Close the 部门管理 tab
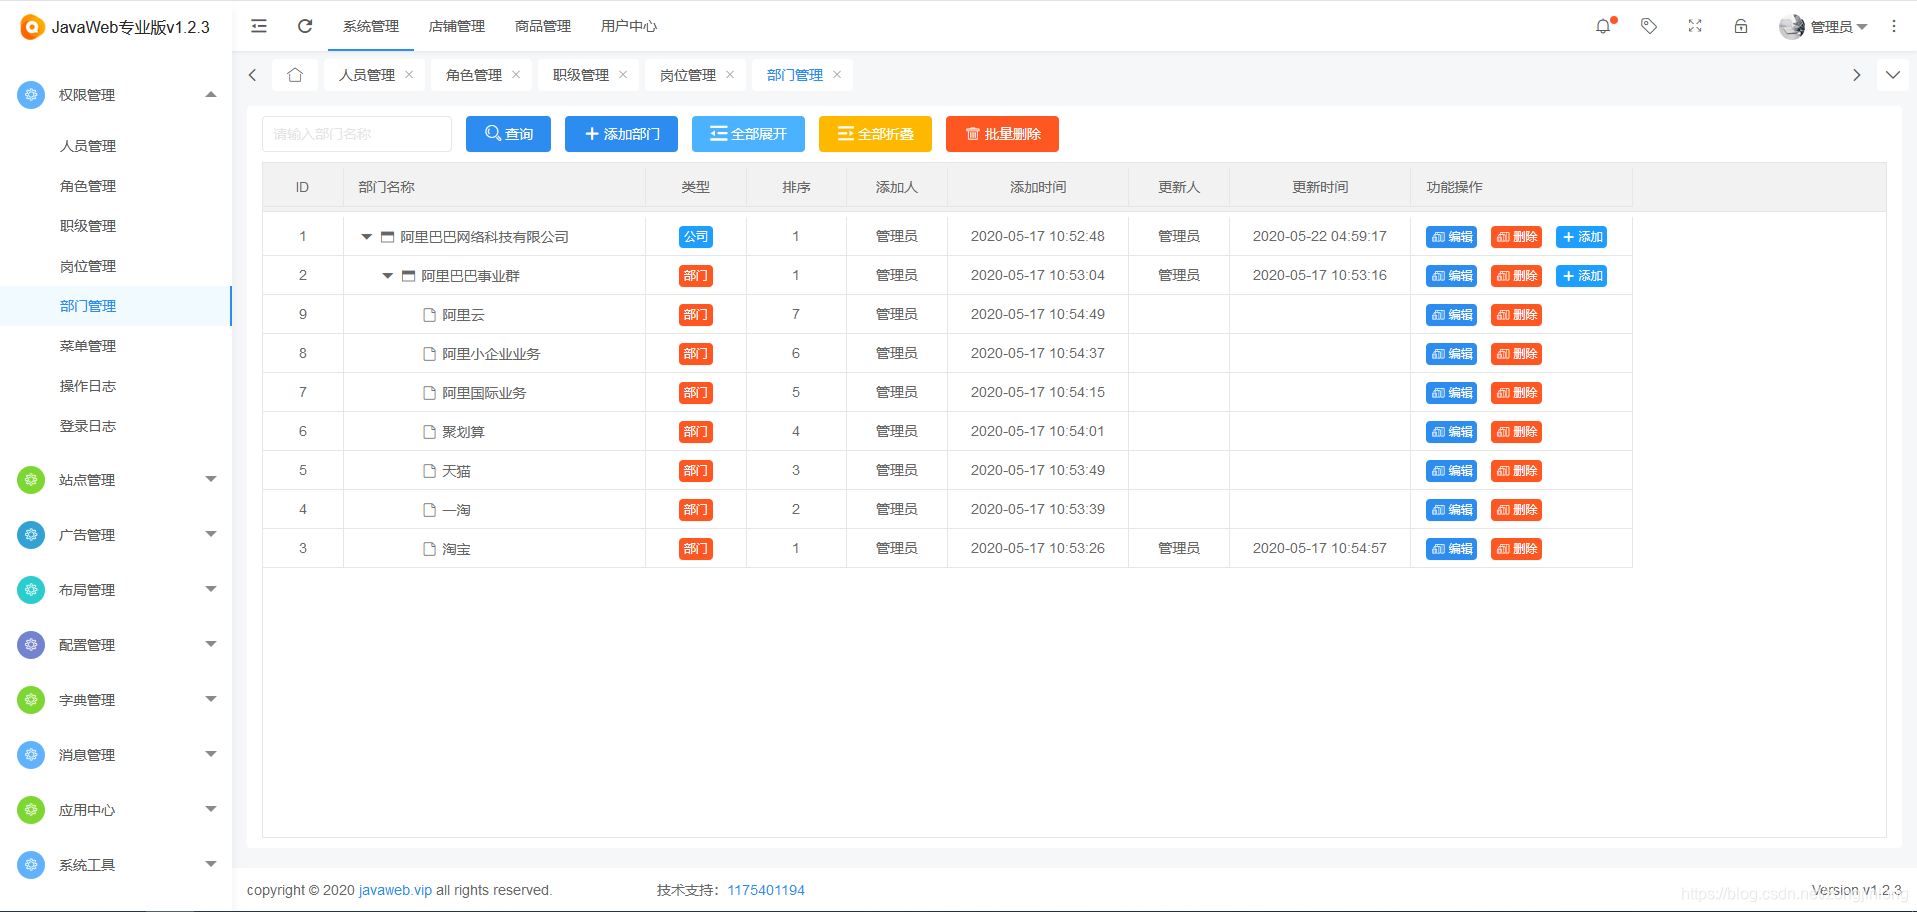This screenshot has width=1917, height=912. coord(837,75)
